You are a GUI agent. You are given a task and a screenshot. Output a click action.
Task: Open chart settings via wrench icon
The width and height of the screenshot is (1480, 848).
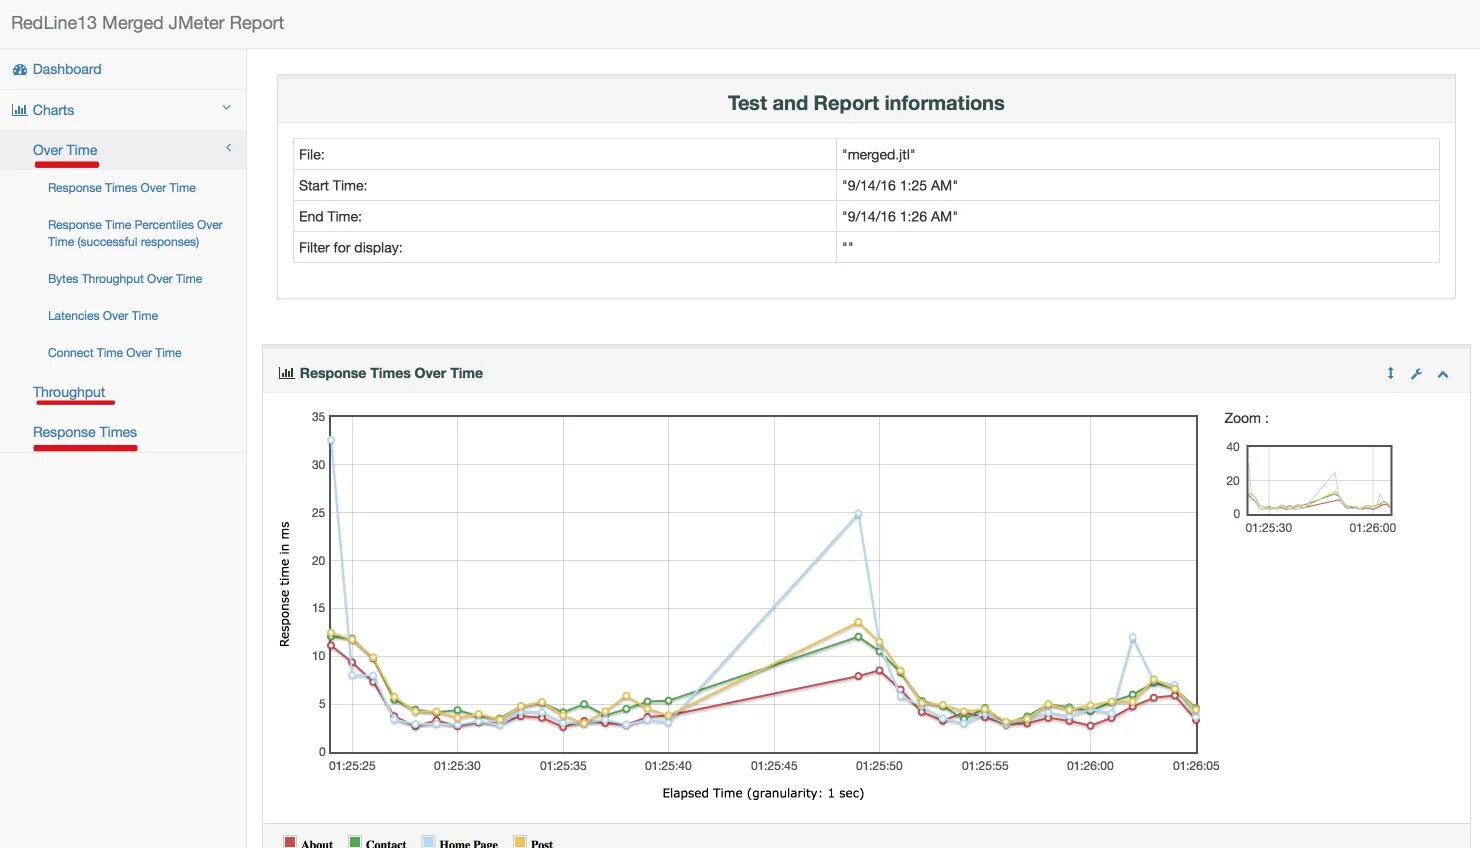tap(1416, 374)
